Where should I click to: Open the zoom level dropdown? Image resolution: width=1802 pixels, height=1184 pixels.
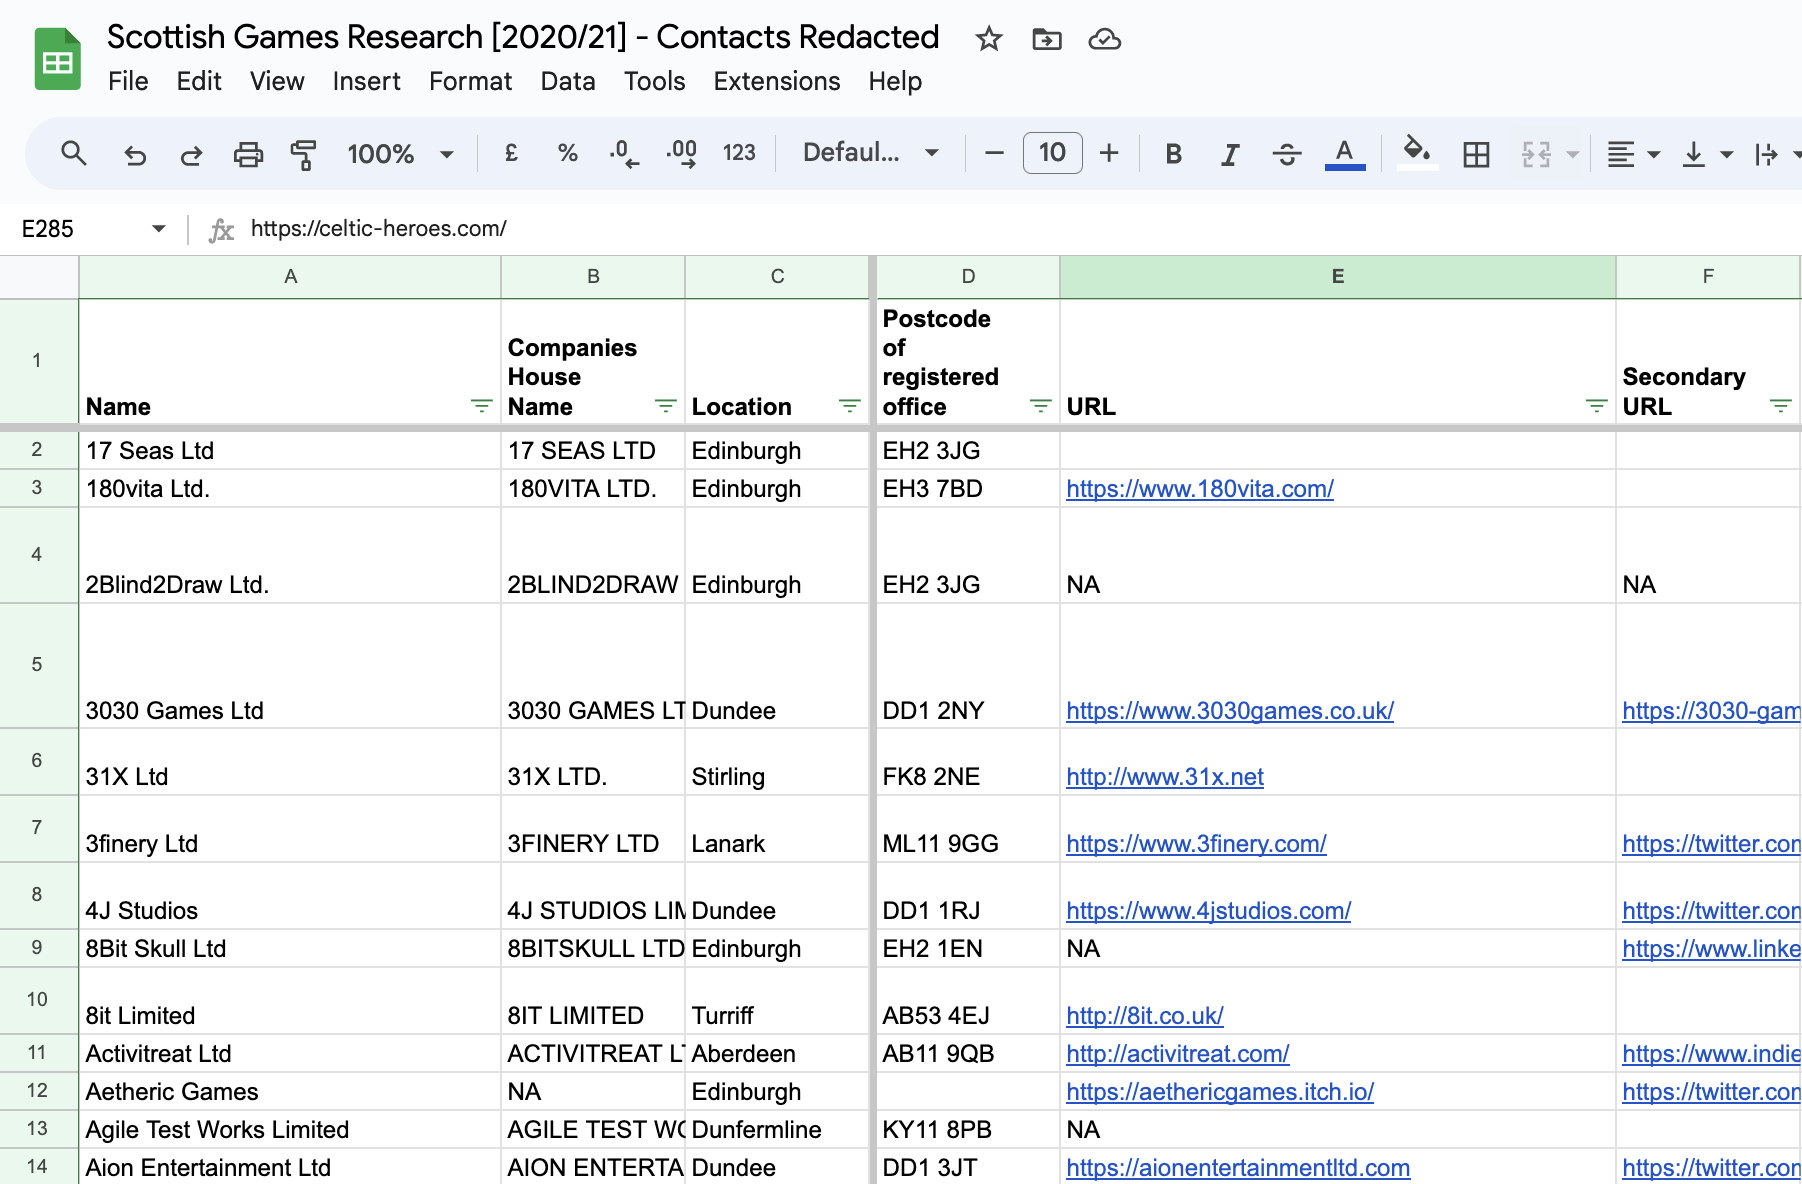[x=401, y=154]
